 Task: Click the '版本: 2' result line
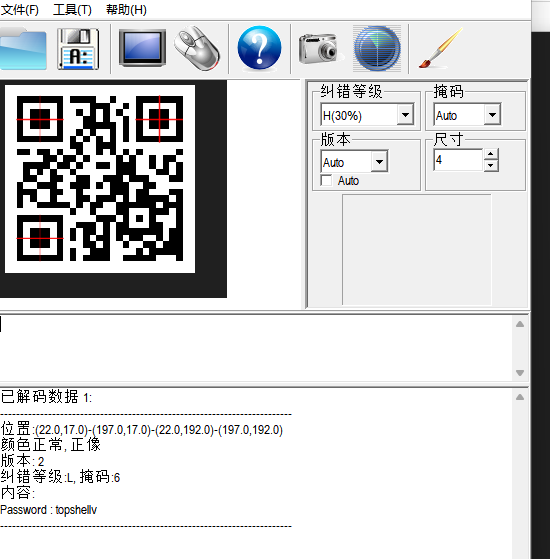point(22,461)
